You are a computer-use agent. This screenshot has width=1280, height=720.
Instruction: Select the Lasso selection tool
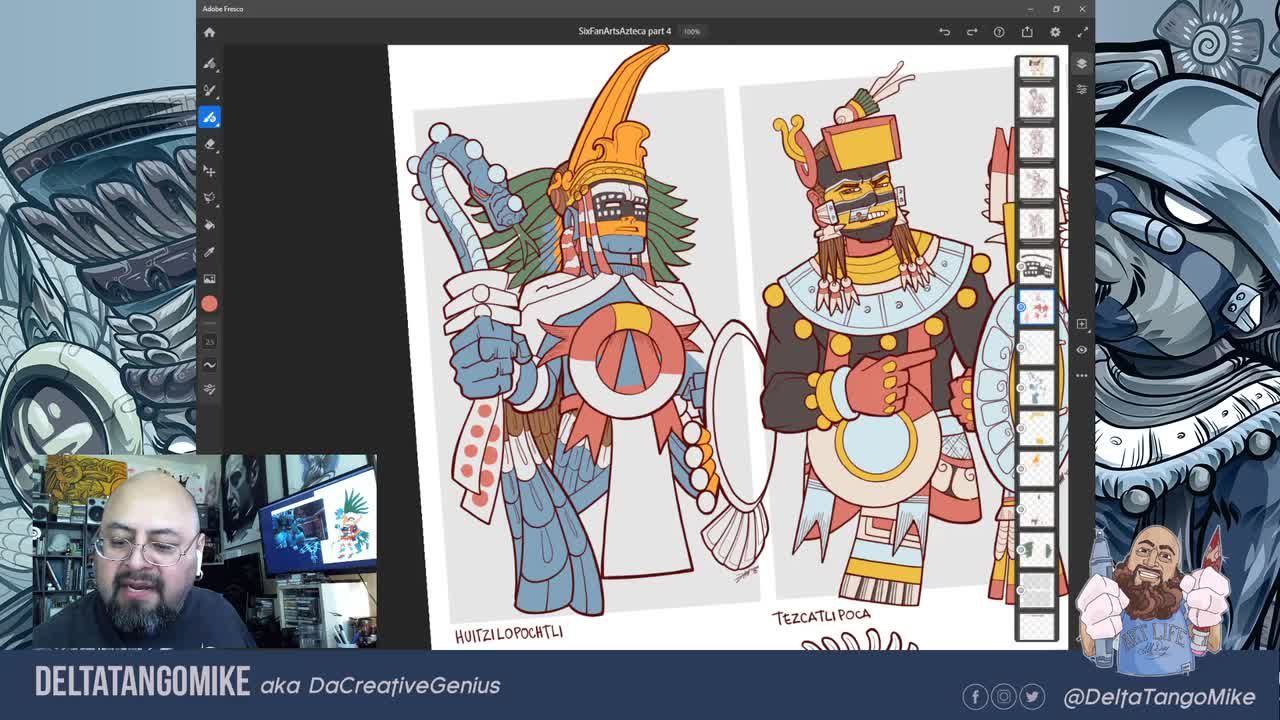(209, 198)
